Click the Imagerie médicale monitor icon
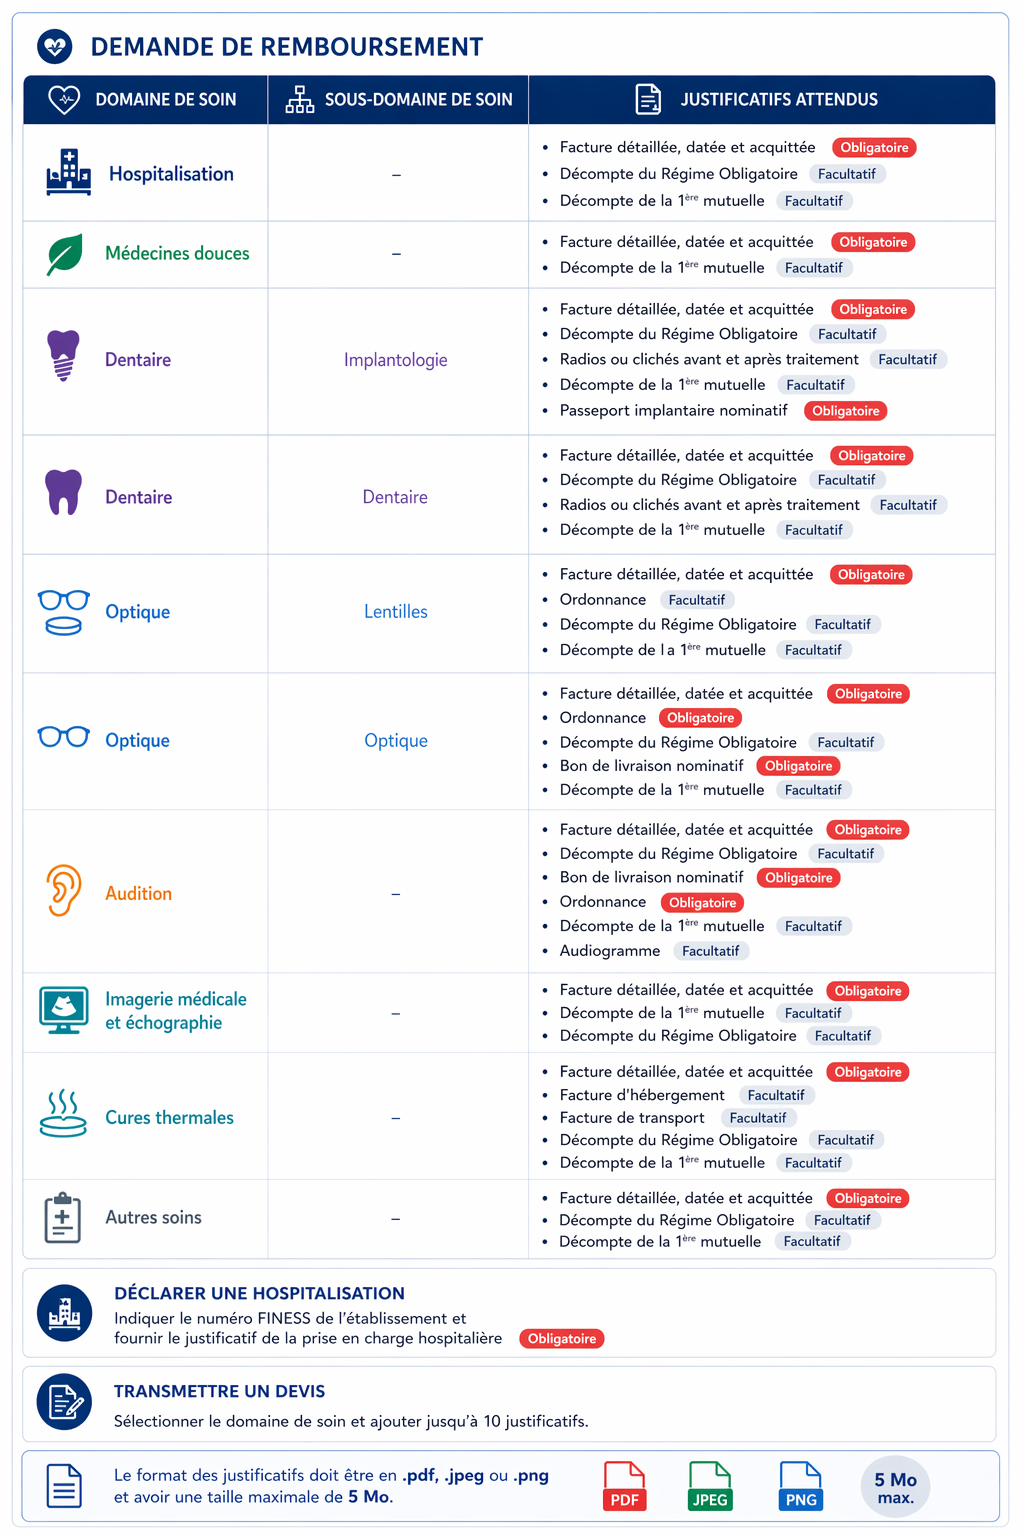The width and height of the screenshot is (1024, 1536). click(x=64, y=1010)
